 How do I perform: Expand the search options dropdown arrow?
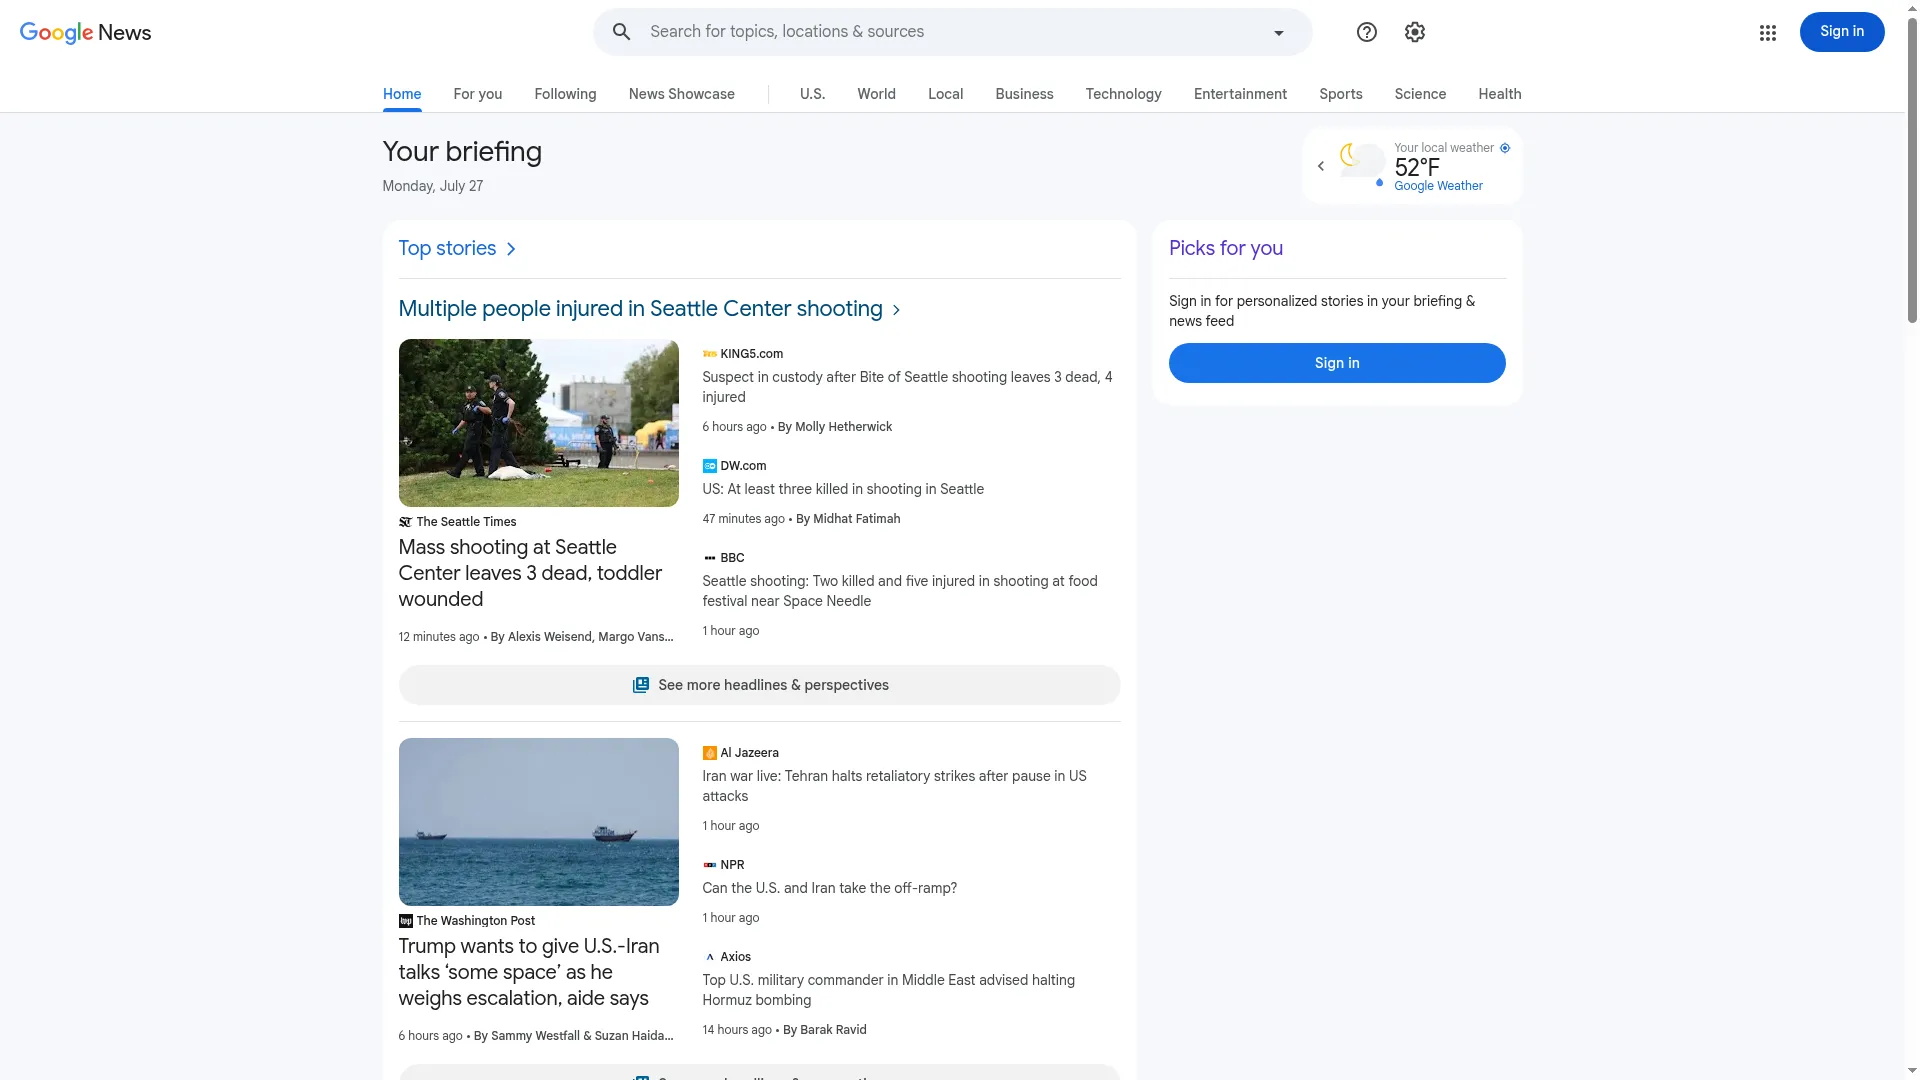pyautogui.click(x=1278, y=33)
